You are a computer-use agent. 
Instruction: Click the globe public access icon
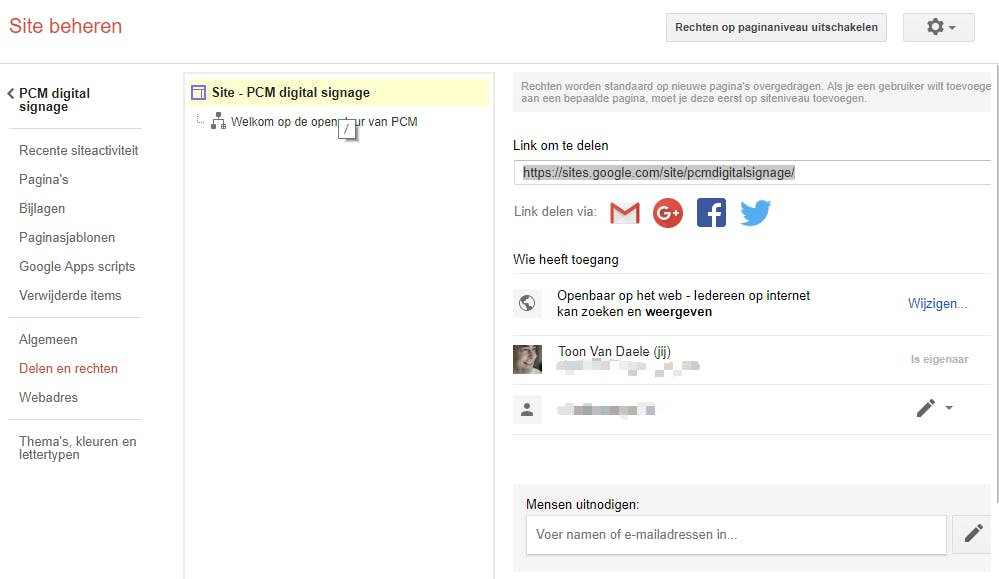[x=527, y=304]
